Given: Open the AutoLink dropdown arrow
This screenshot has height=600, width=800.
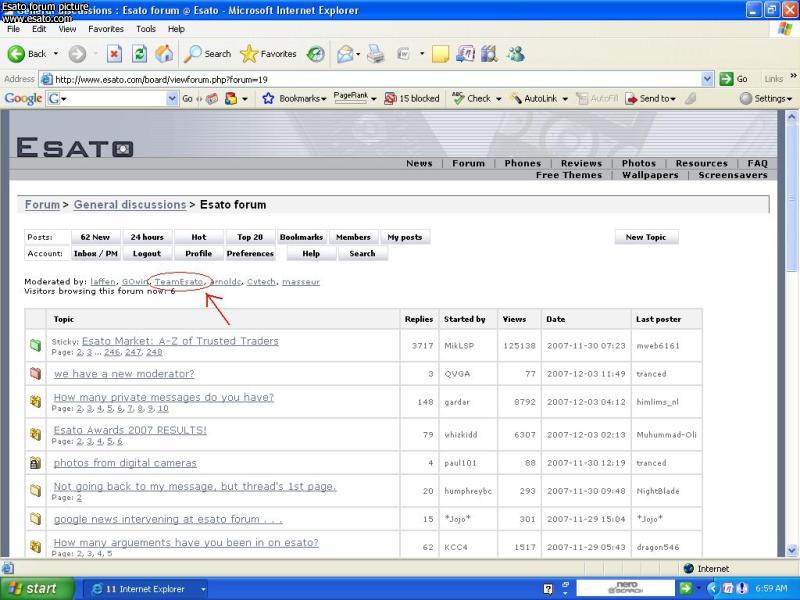Looking at the screenshot, I should pyautogui.click(x=565, y=99).
